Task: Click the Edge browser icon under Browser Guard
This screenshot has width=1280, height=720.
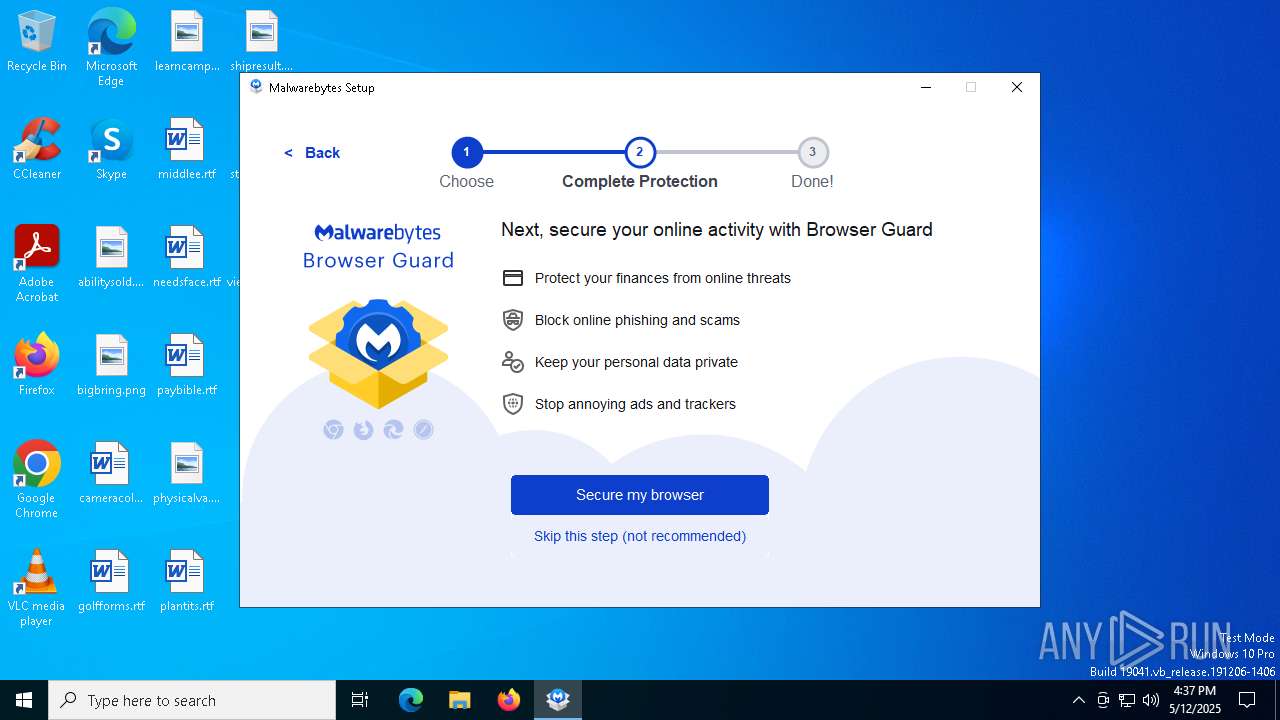Action: point(394,430)
